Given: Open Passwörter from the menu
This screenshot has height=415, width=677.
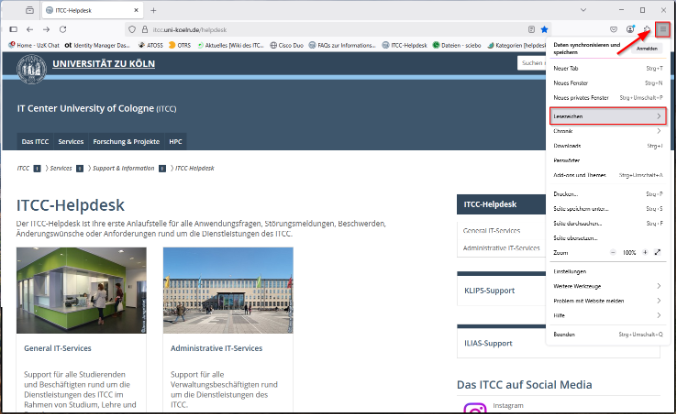Looking at the screenshot, I should [x=608, y=160].
